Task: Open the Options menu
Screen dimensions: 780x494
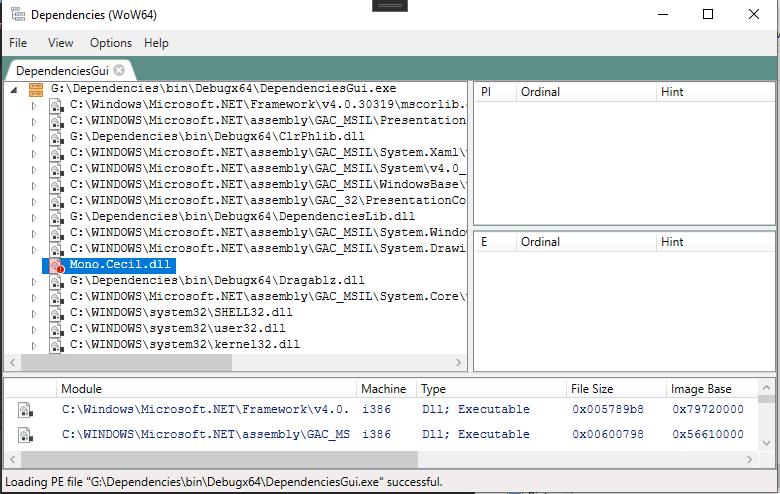Action: click(110, 43)
